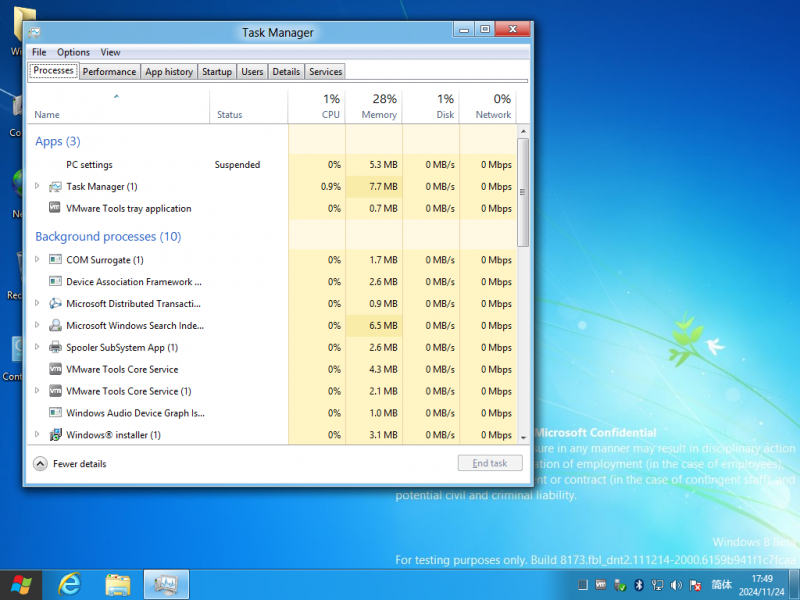Sort processes by the Memory column header

click(374, 107)
